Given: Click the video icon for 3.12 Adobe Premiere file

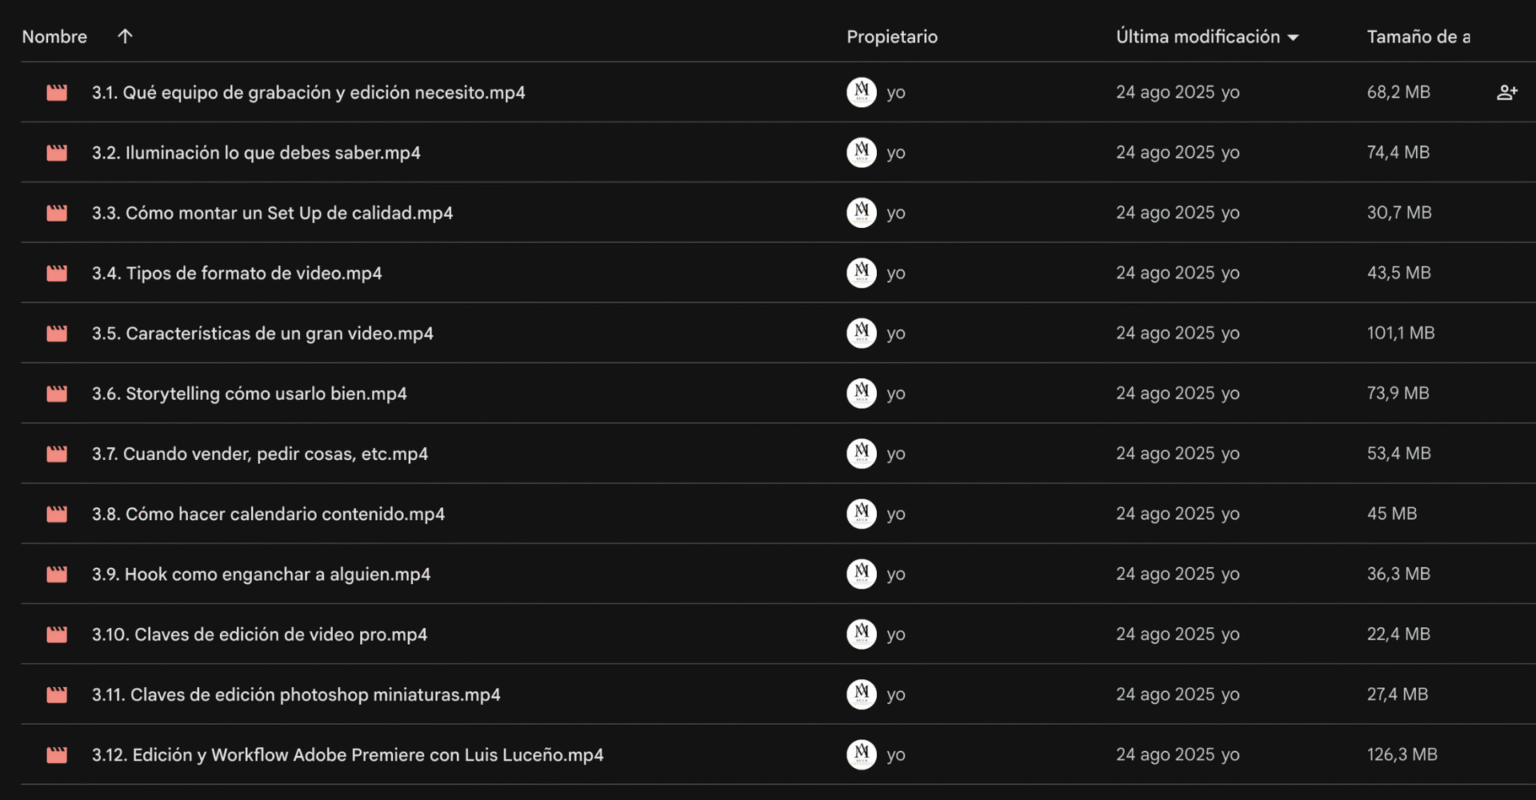Looking at the screenshot, I should tap(57, 755).
